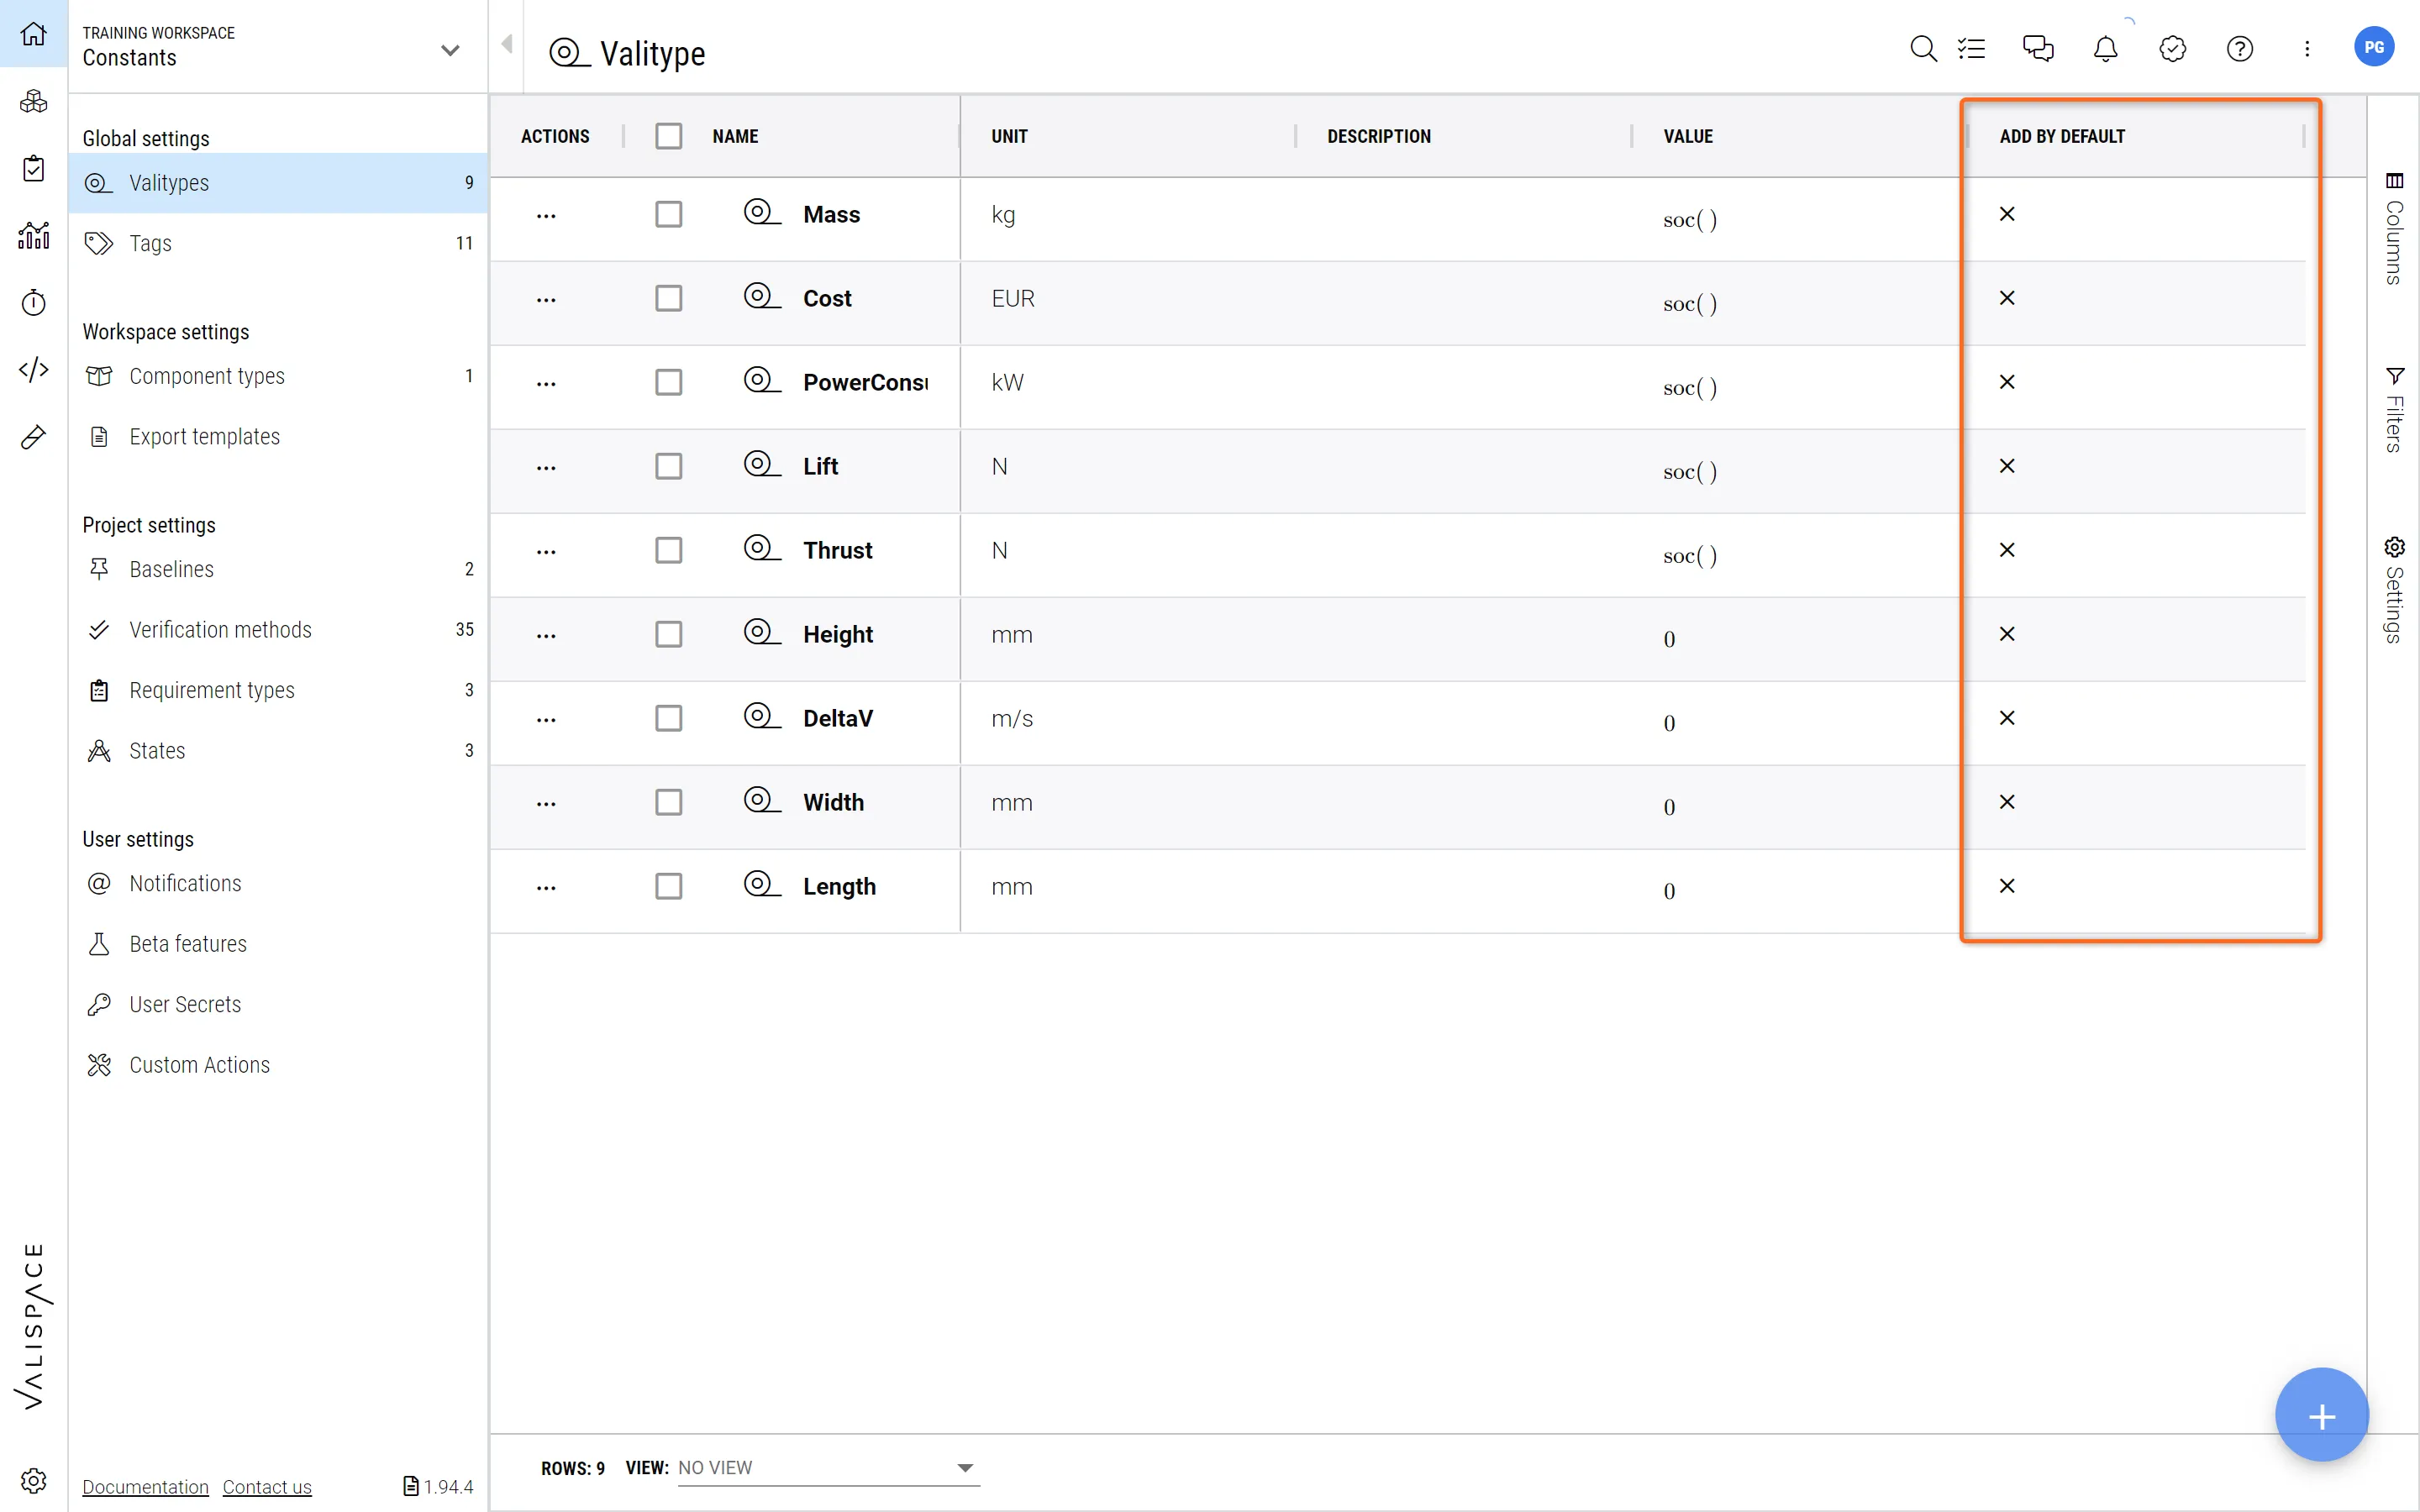Screen dimensions: 2420x1512
Task: Open actions menu for Cost row
Action: [546, 299]
